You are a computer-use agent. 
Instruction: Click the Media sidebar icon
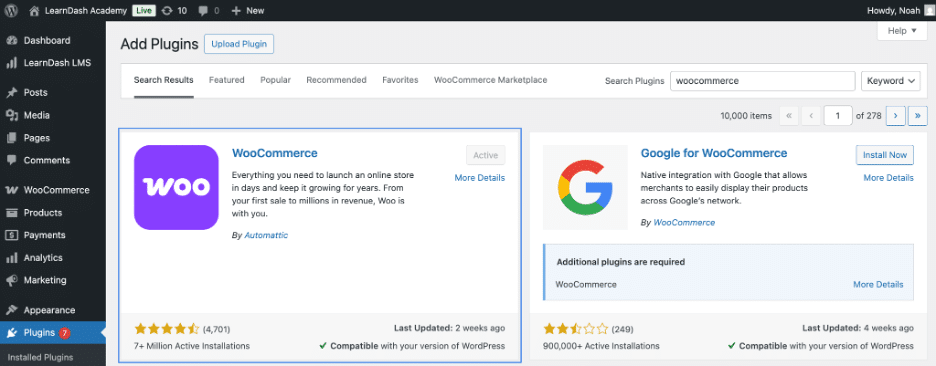(x=11, y=115)
